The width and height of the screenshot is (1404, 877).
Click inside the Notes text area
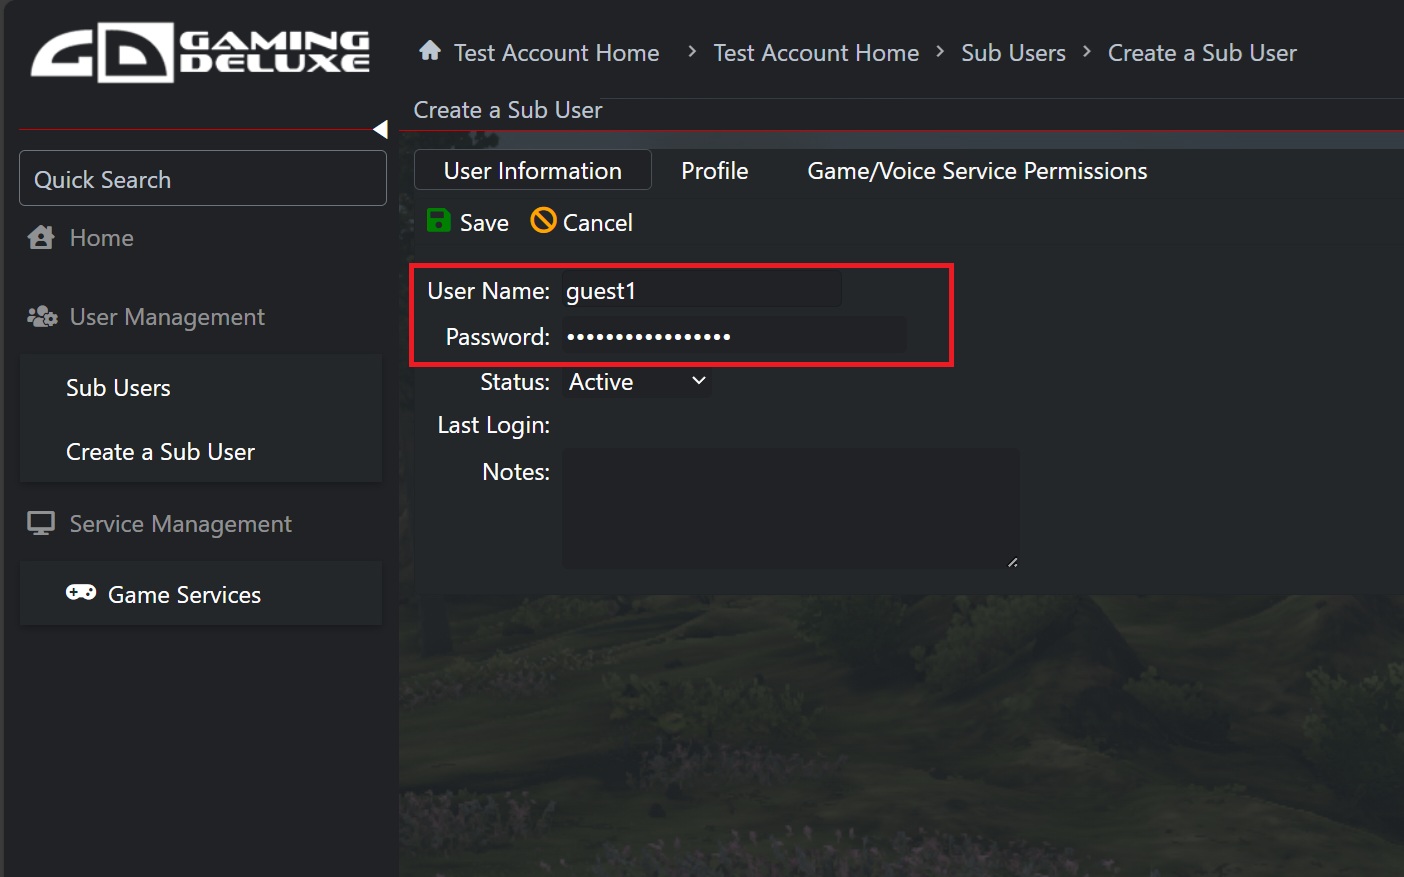[x=790, y=509]
